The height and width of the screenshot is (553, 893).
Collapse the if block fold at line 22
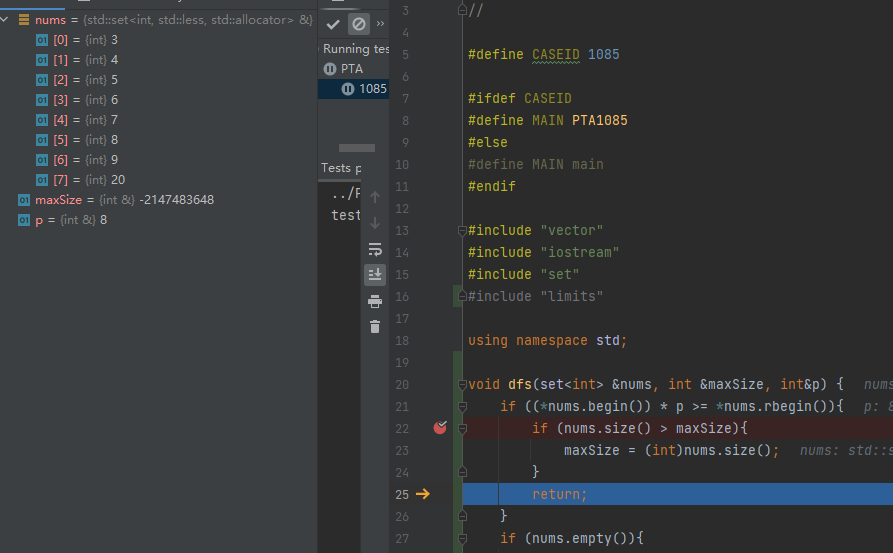coord(462,428)
